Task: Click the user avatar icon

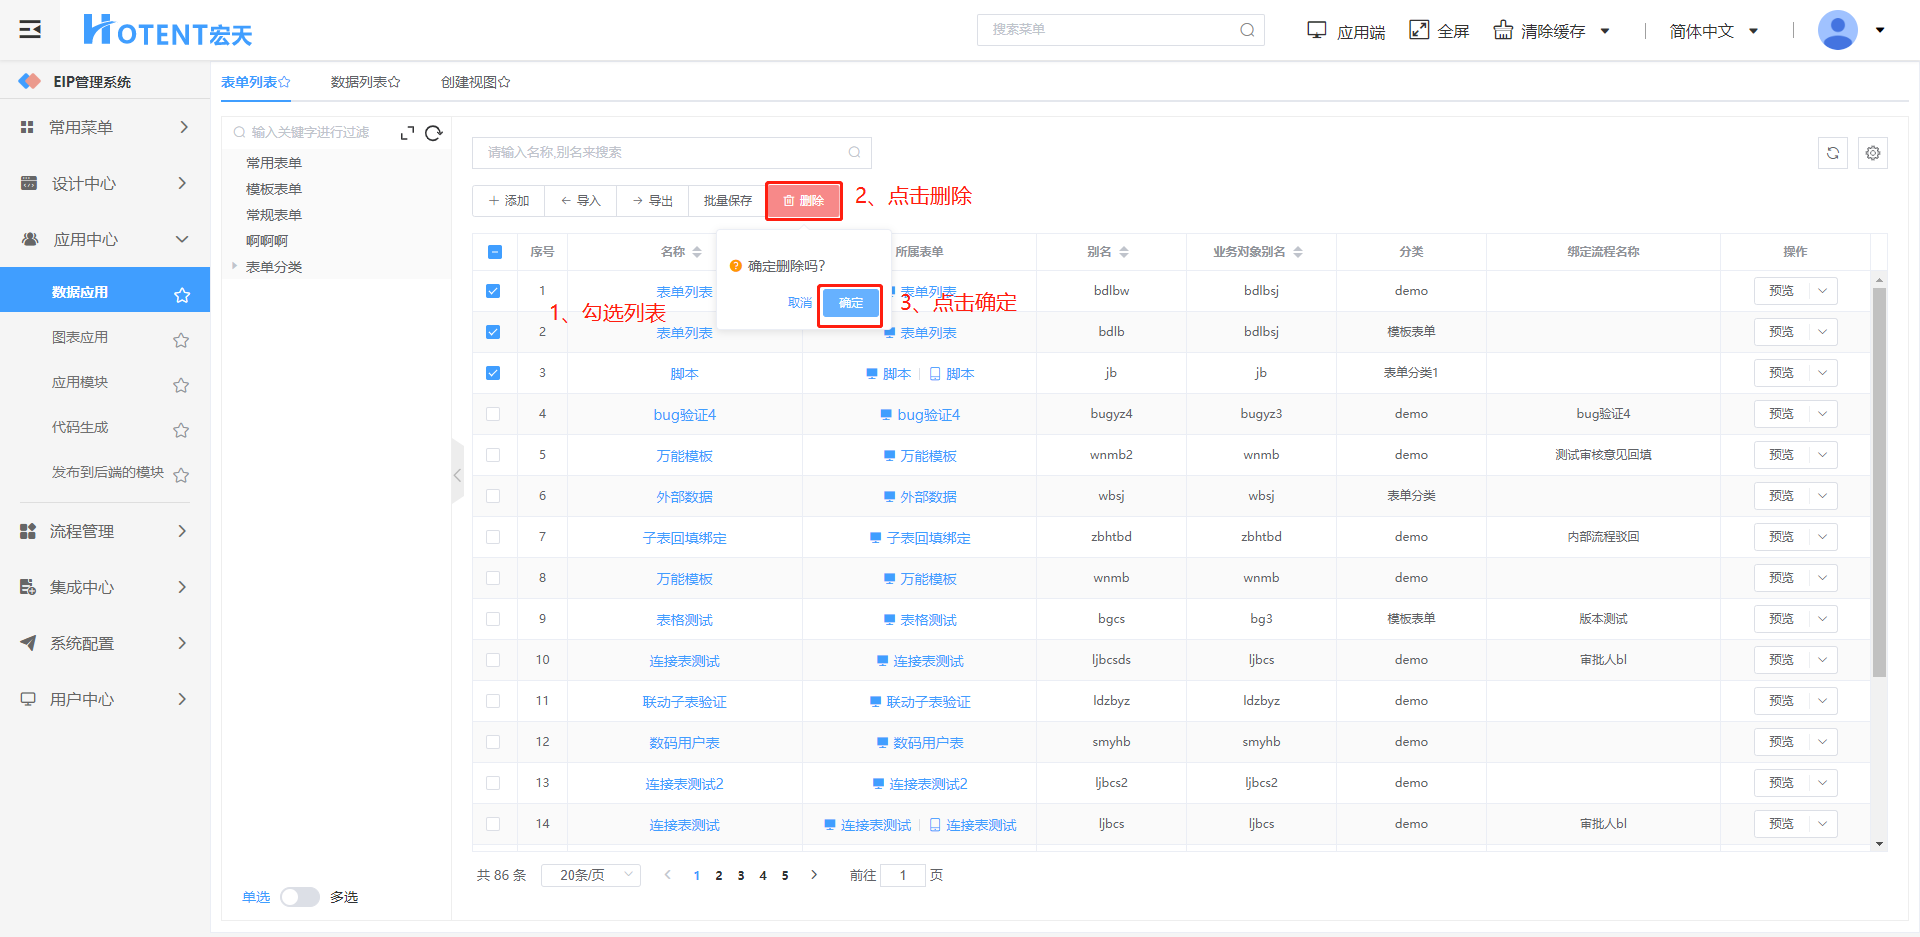Action: (x=1837, y=30)
